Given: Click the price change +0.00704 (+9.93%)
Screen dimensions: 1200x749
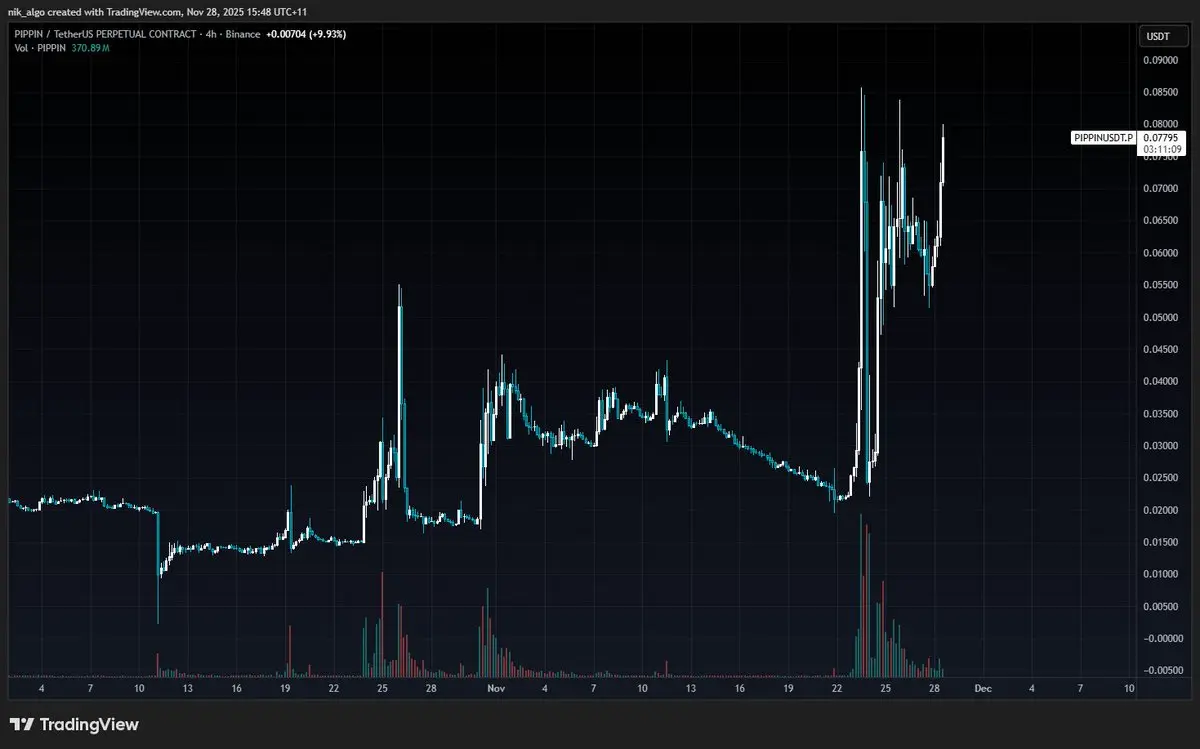Looking at the screenshot, I should pos(305,34).
